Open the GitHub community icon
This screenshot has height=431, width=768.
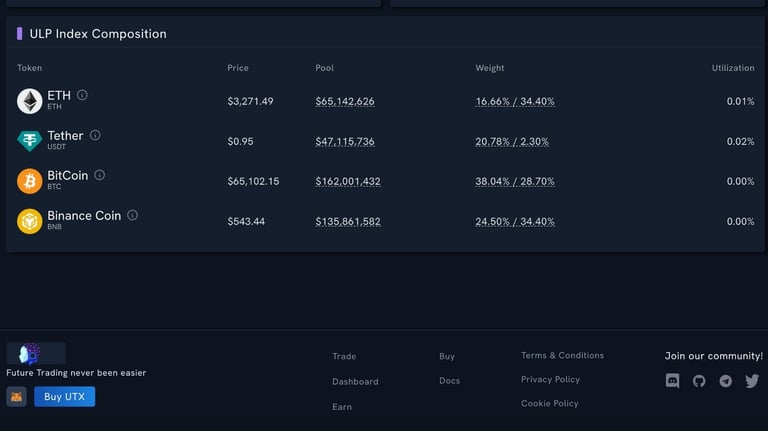click(x=699, y=381)
